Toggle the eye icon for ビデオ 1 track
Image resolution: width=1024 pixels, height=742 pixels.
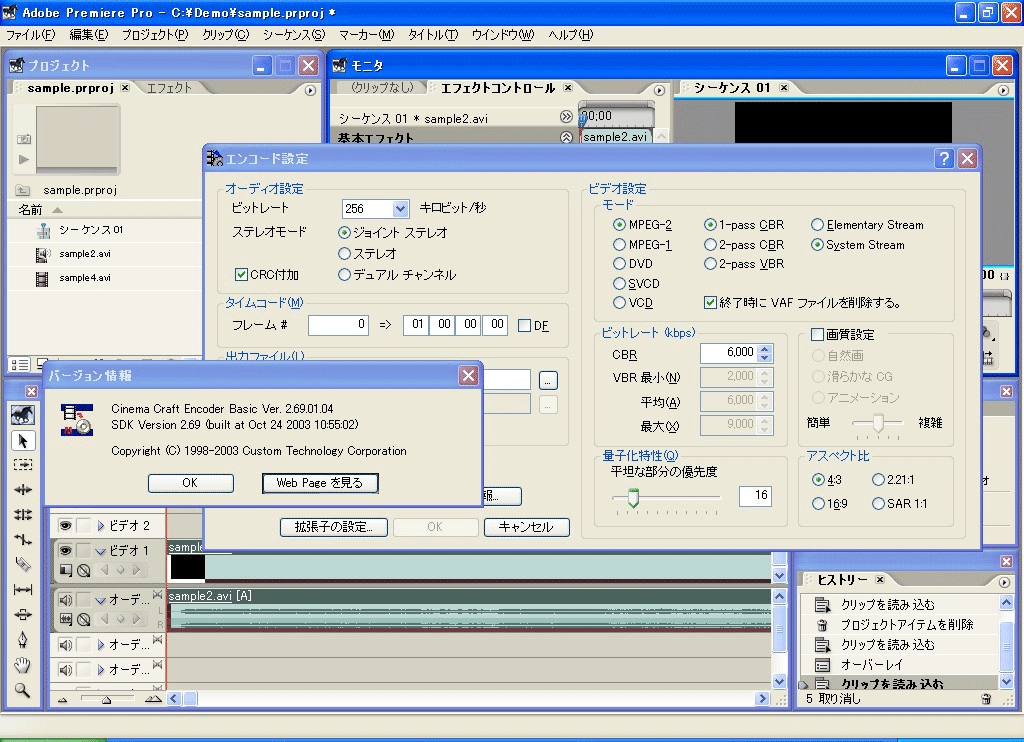(65, 551)
